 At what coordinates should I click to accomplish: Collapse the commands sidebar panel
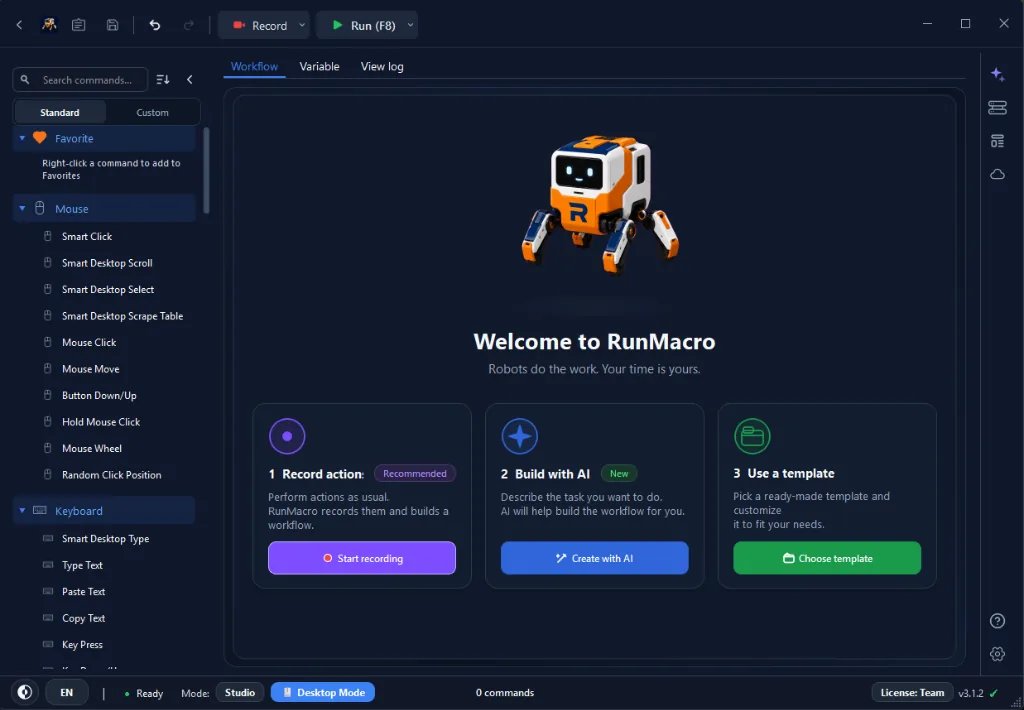coord(189,80)
